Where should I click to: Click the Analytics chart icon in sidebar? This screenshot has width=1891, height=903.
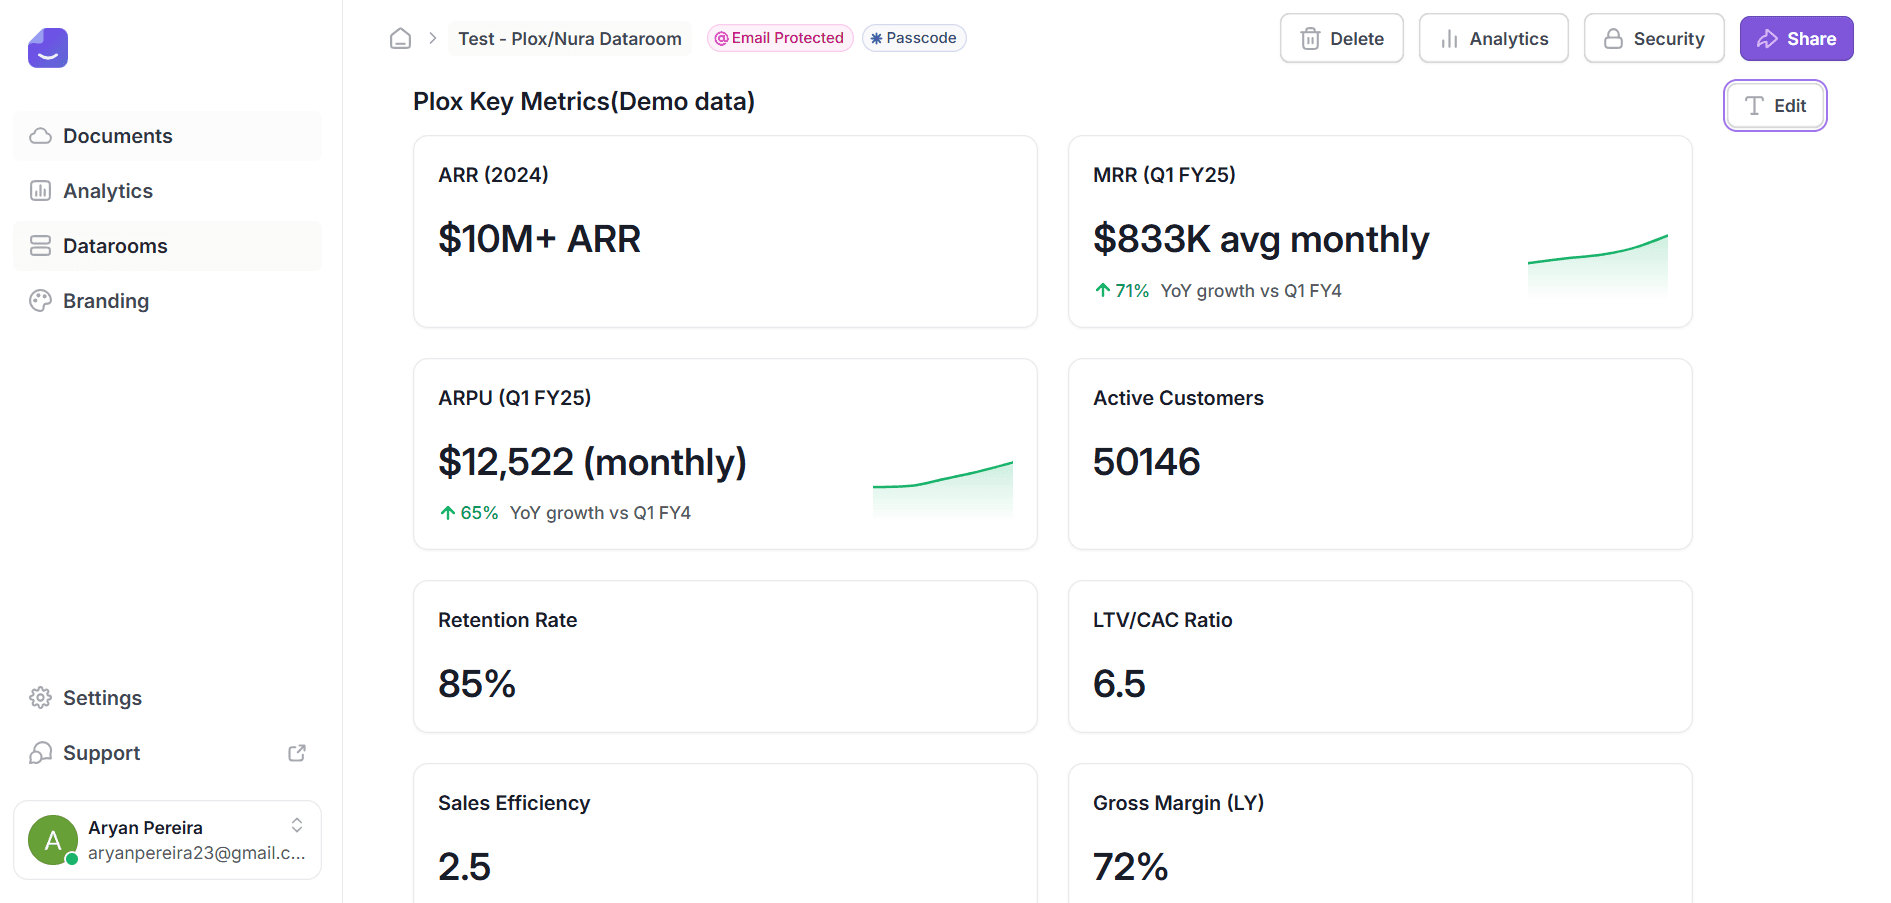(x=40, y=191)
